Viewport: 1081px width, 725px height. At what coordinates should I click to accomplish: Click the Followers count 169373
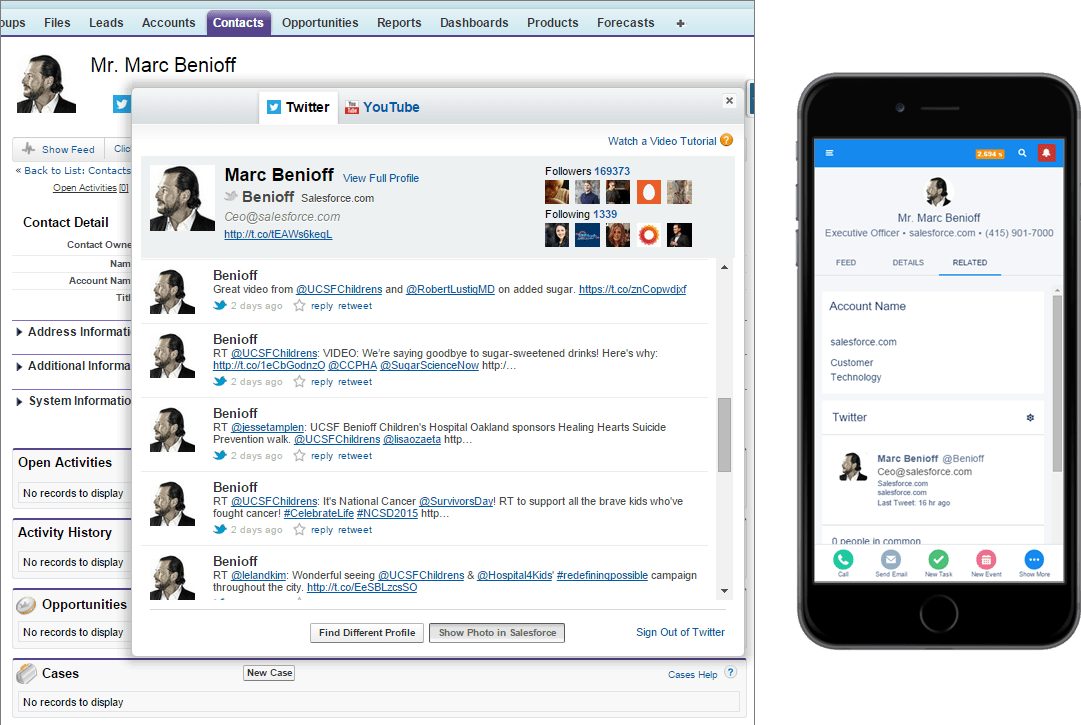(x=612, y=171)
